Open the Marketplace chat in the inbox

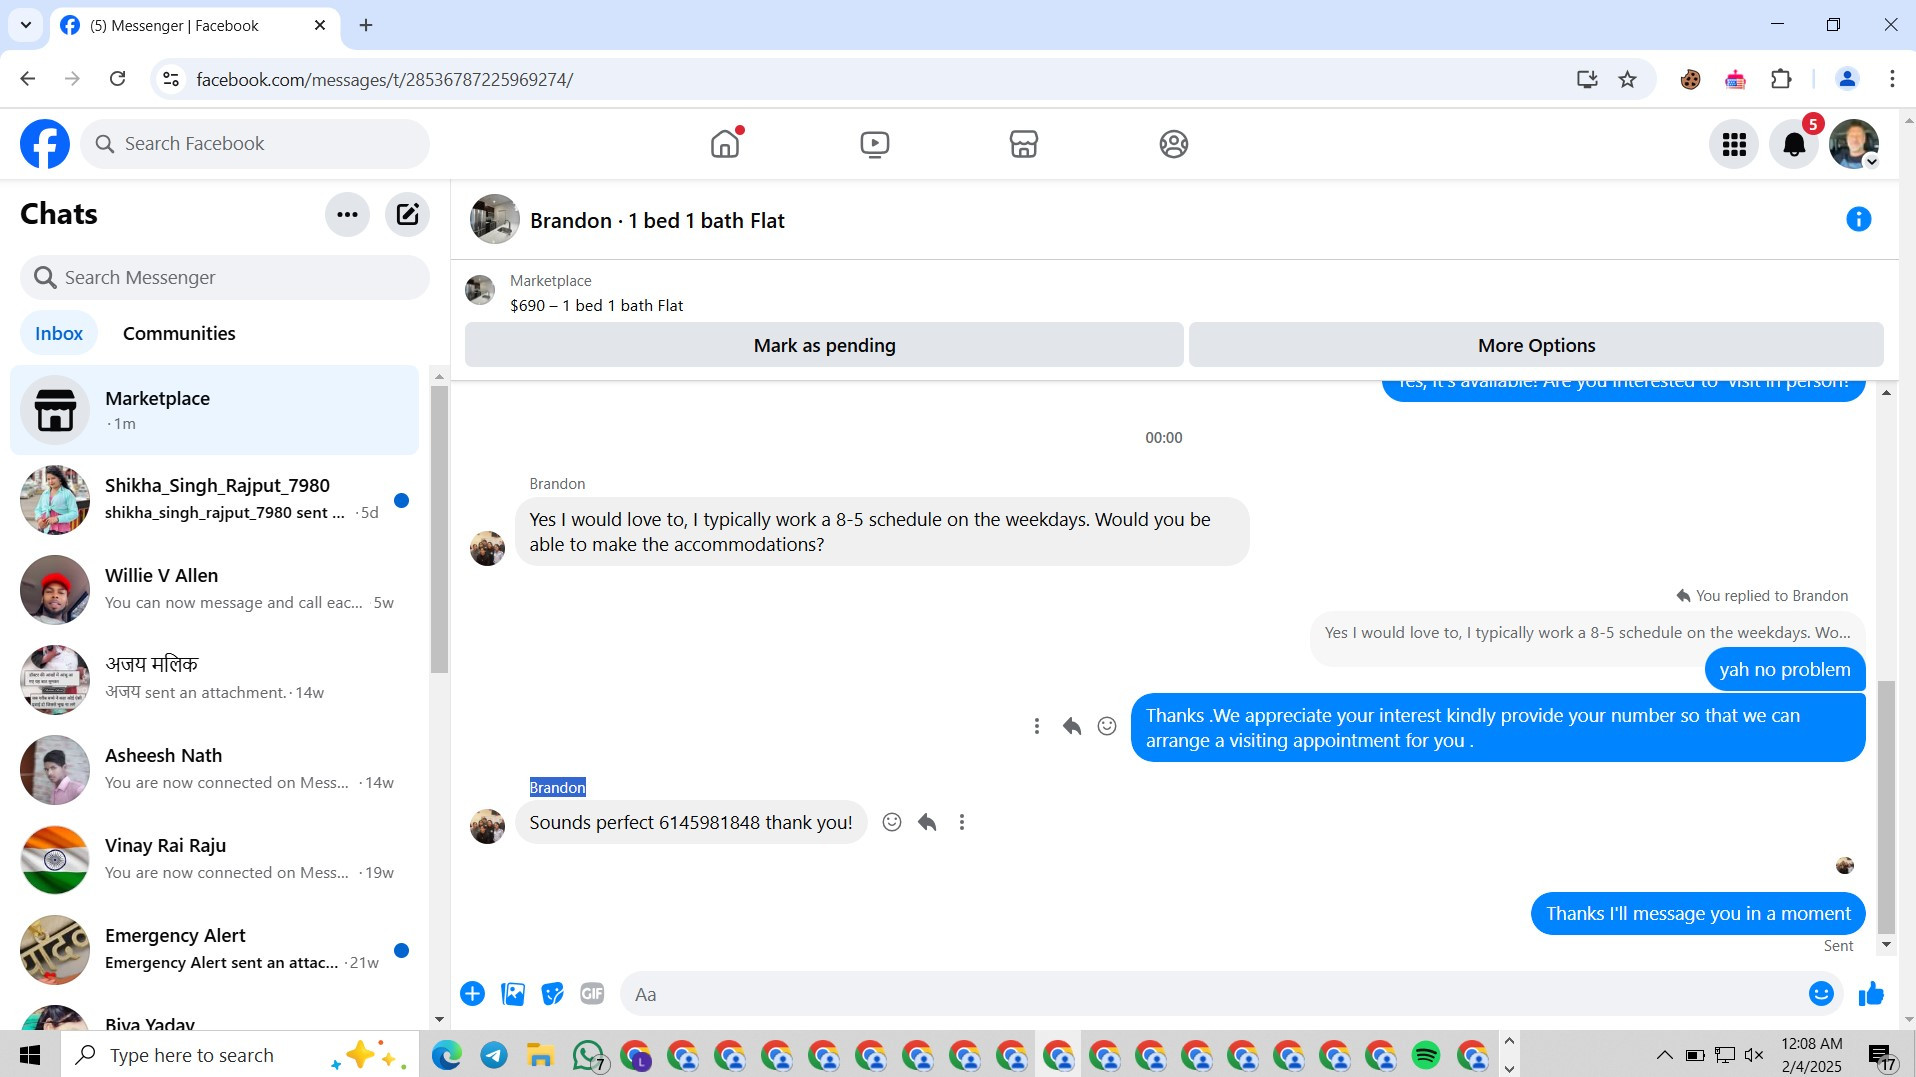[x=215, y=410]
